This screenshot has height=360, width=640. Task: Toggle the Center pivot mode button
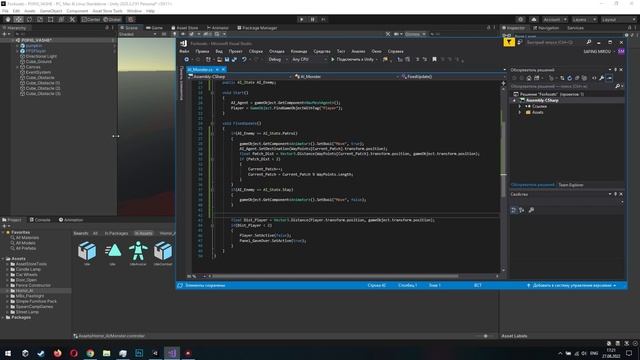(91, 19)
